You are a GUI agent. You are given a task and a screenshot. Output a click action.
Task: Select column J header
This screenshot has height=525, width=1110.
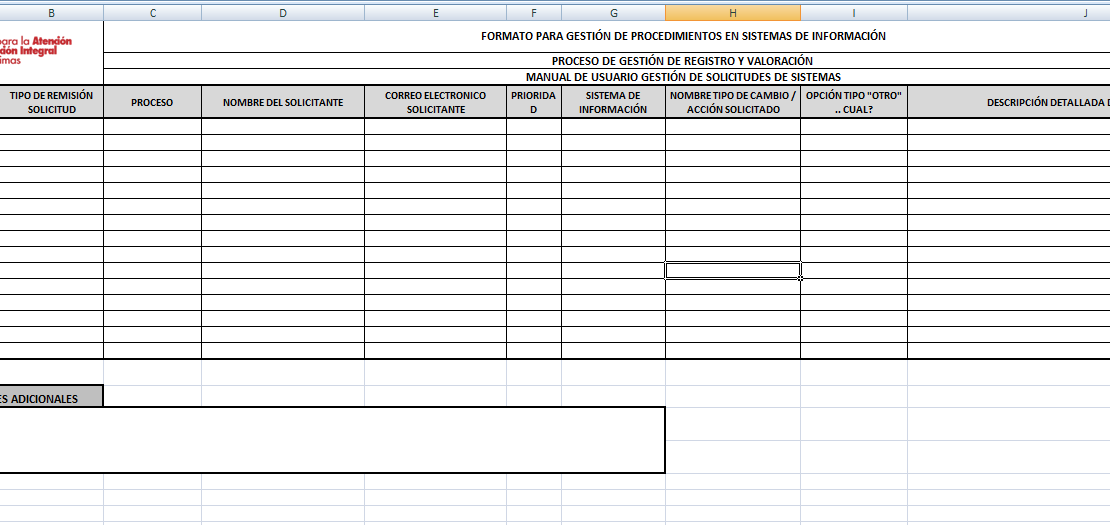click(x=1008, y=13)
